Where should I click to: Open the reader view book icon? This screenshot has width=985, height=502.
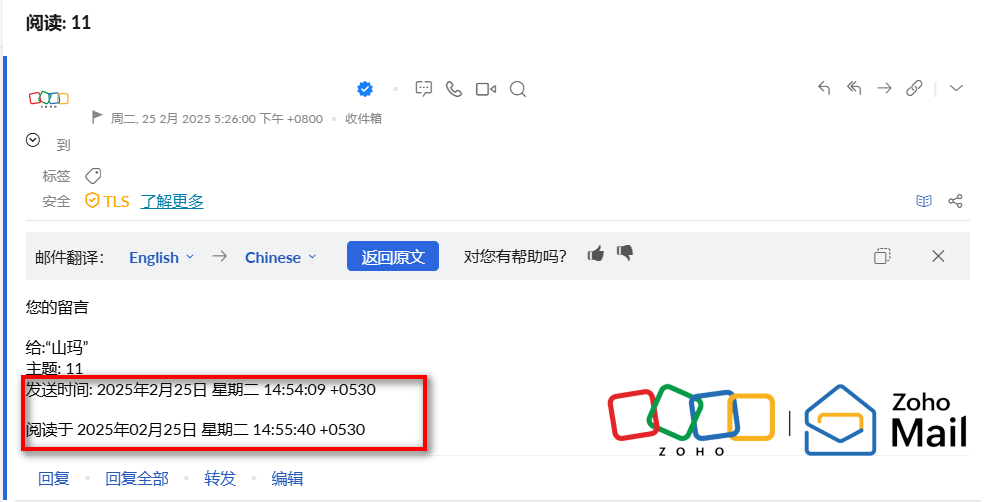coord(924,201)
